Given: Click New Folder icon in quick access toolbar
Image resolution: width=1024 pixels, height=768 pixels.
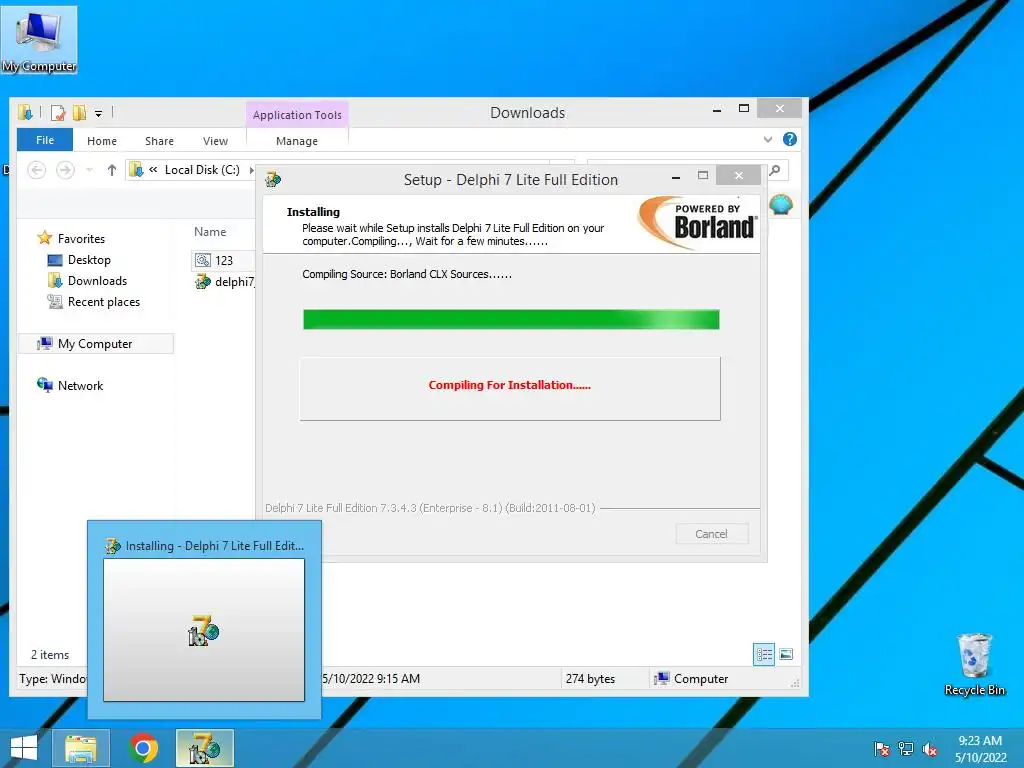Looking at the screenshot, I should [79, 112].
